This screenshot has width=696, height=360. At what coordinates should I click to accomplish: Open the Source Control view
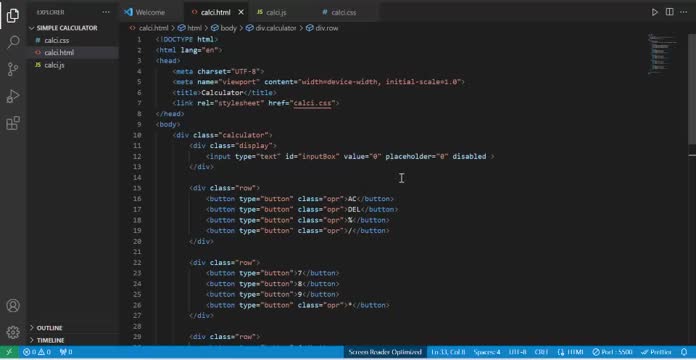pos(13,69)
